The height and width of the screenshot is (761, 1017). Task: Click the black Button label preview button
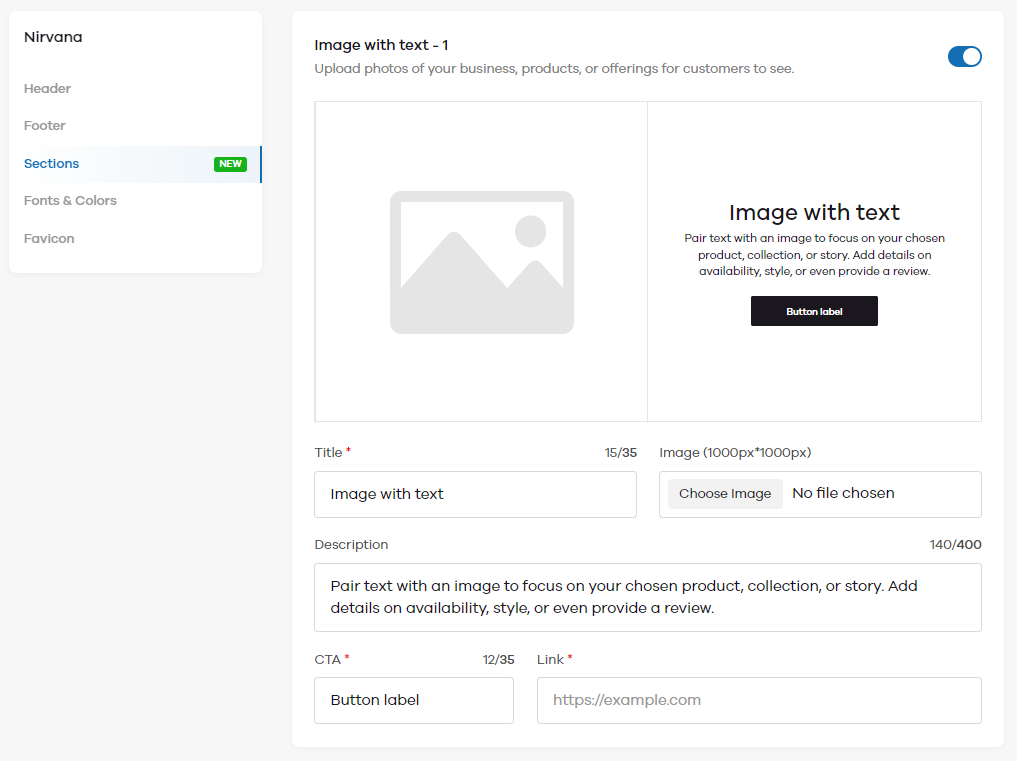click(814, 311)
